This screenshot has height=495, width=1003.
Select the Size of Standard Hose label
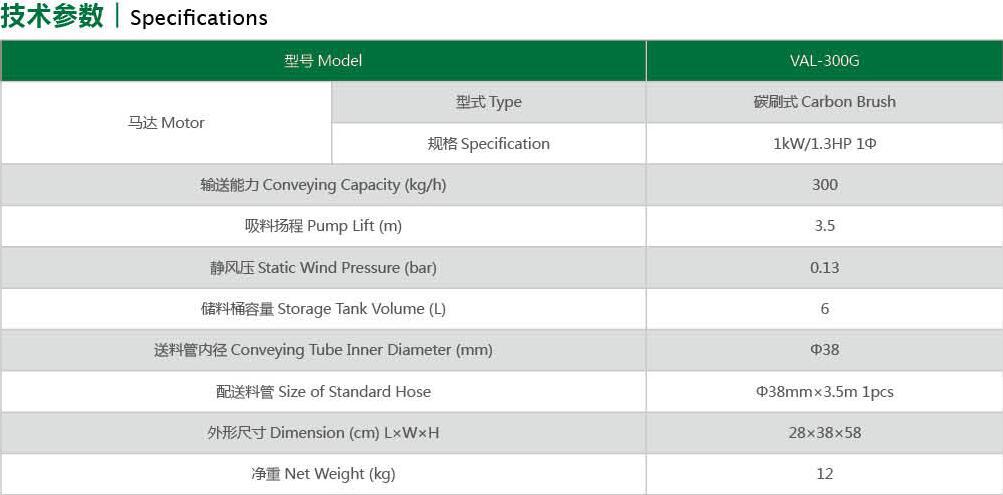(323, 391)
